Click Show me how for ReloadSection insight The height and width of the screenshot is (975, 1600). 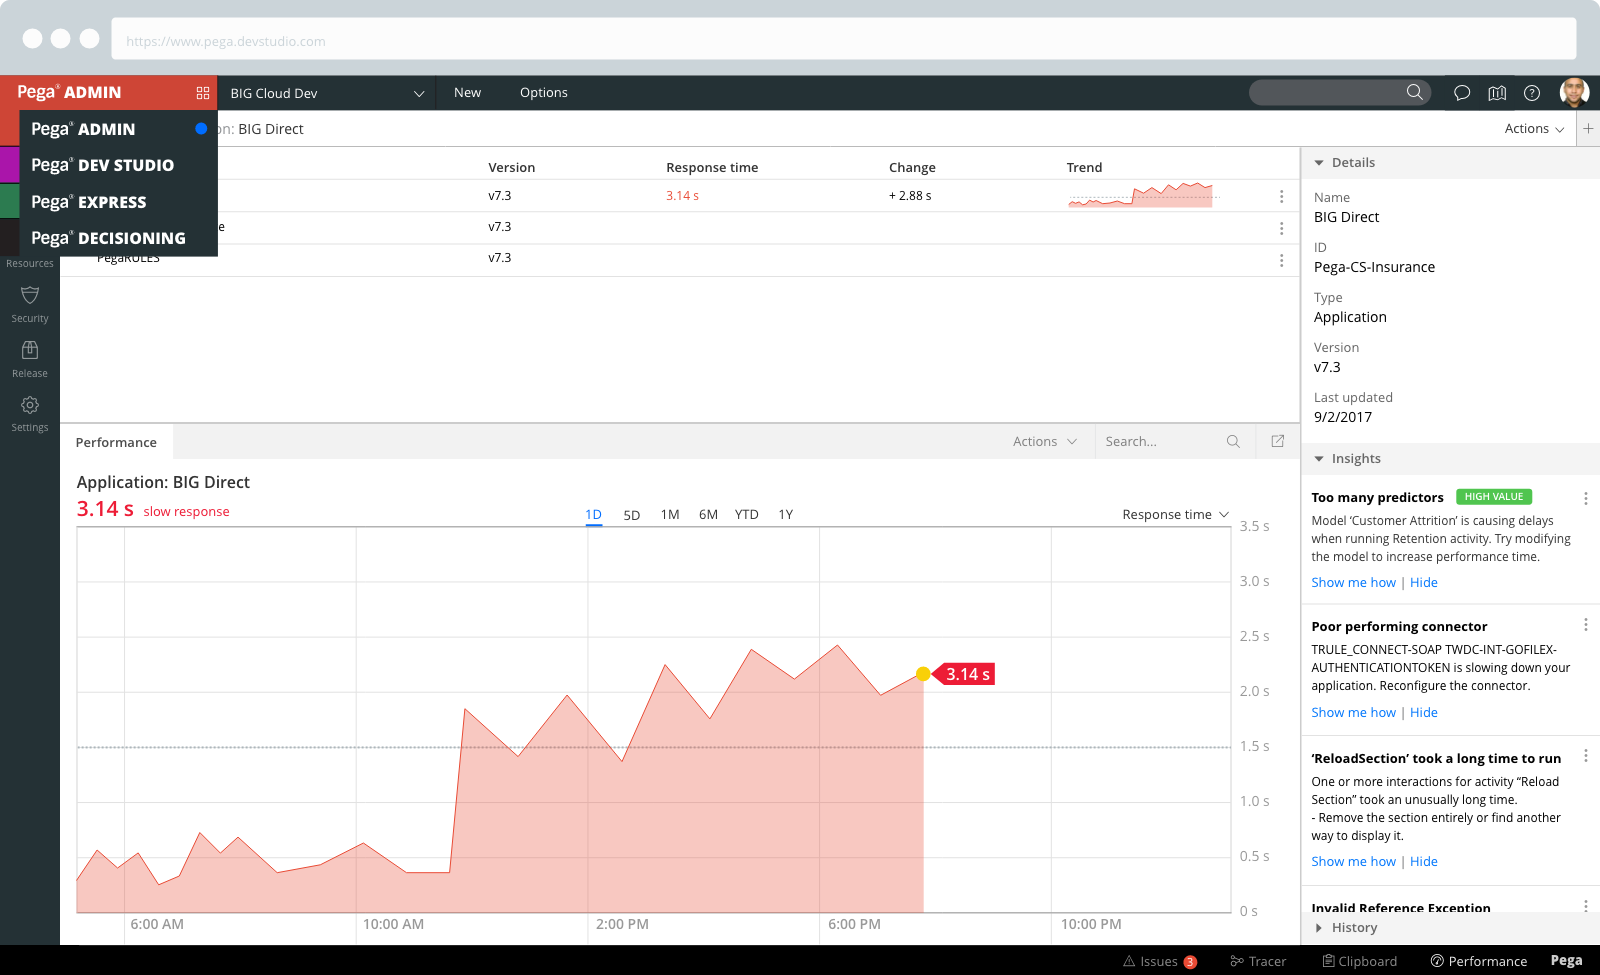[1353, 861]
